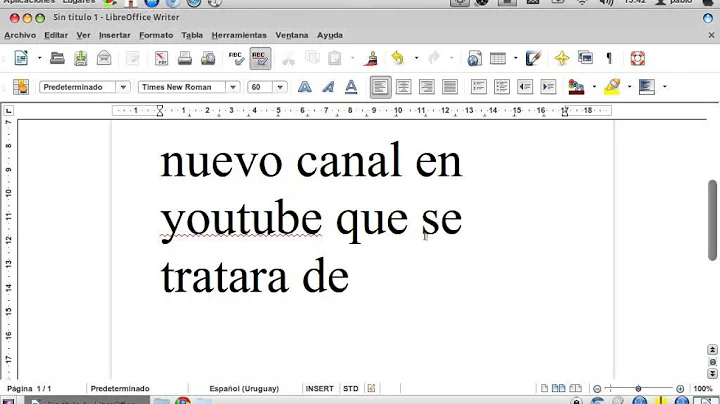The height and width of the screenshot is (404, 720).
Task: Click the vertical scrollbar thumb
Action: click(x=712, y=220)
